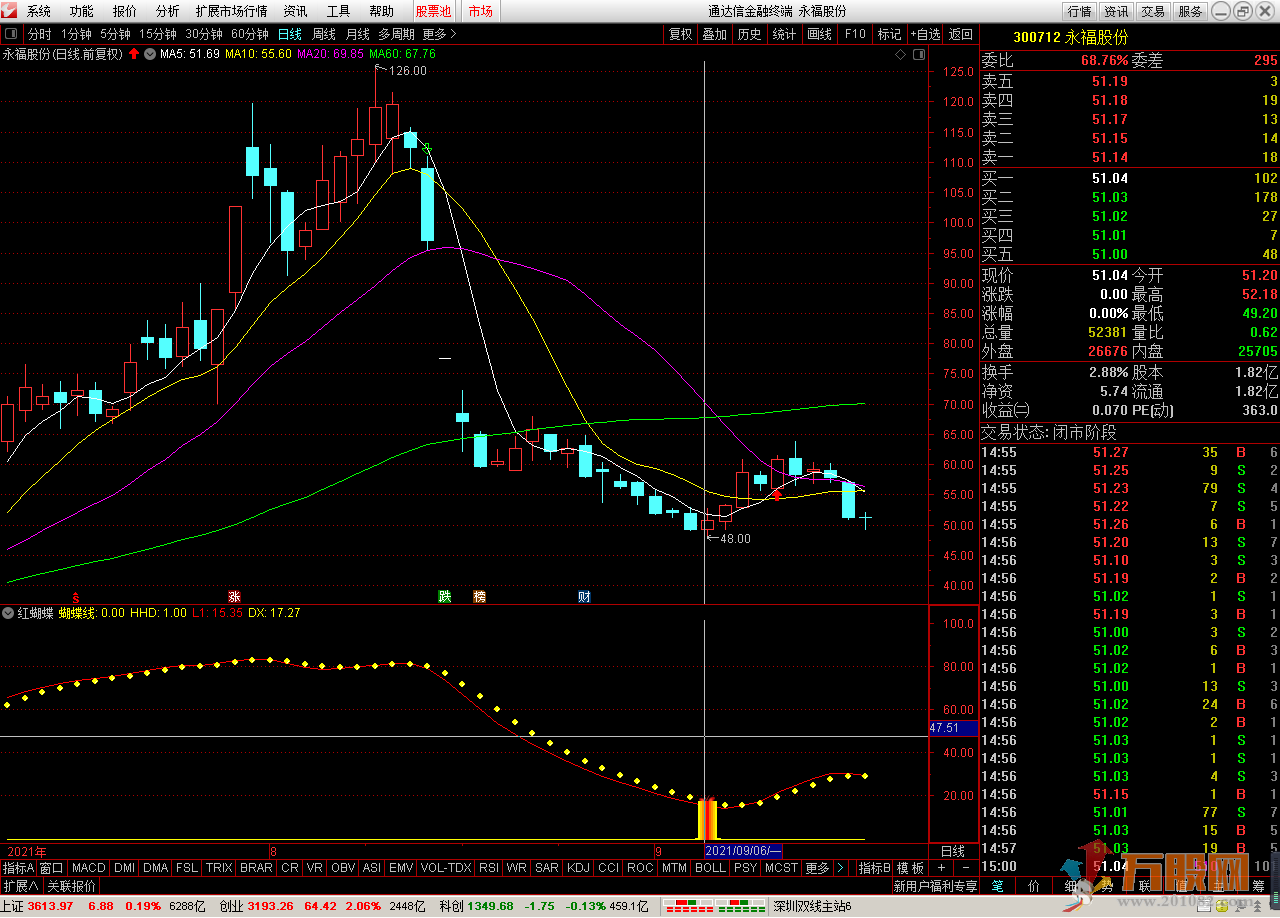Open the 系统 menu

[x=39, y=11]
